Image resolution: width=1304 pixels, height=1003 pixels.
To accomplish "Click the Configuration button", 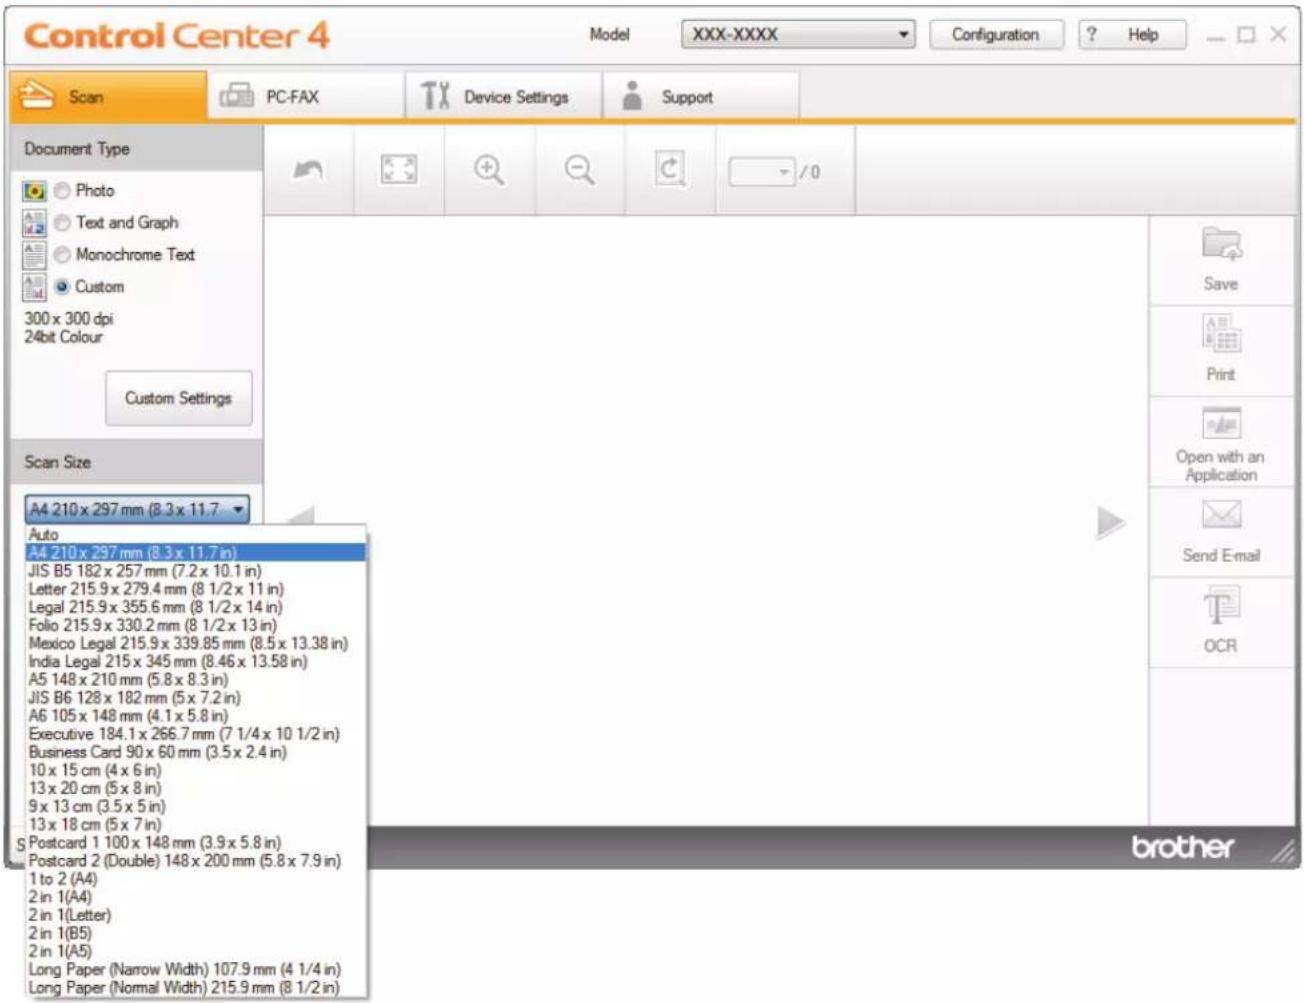I will coord(995,34).
